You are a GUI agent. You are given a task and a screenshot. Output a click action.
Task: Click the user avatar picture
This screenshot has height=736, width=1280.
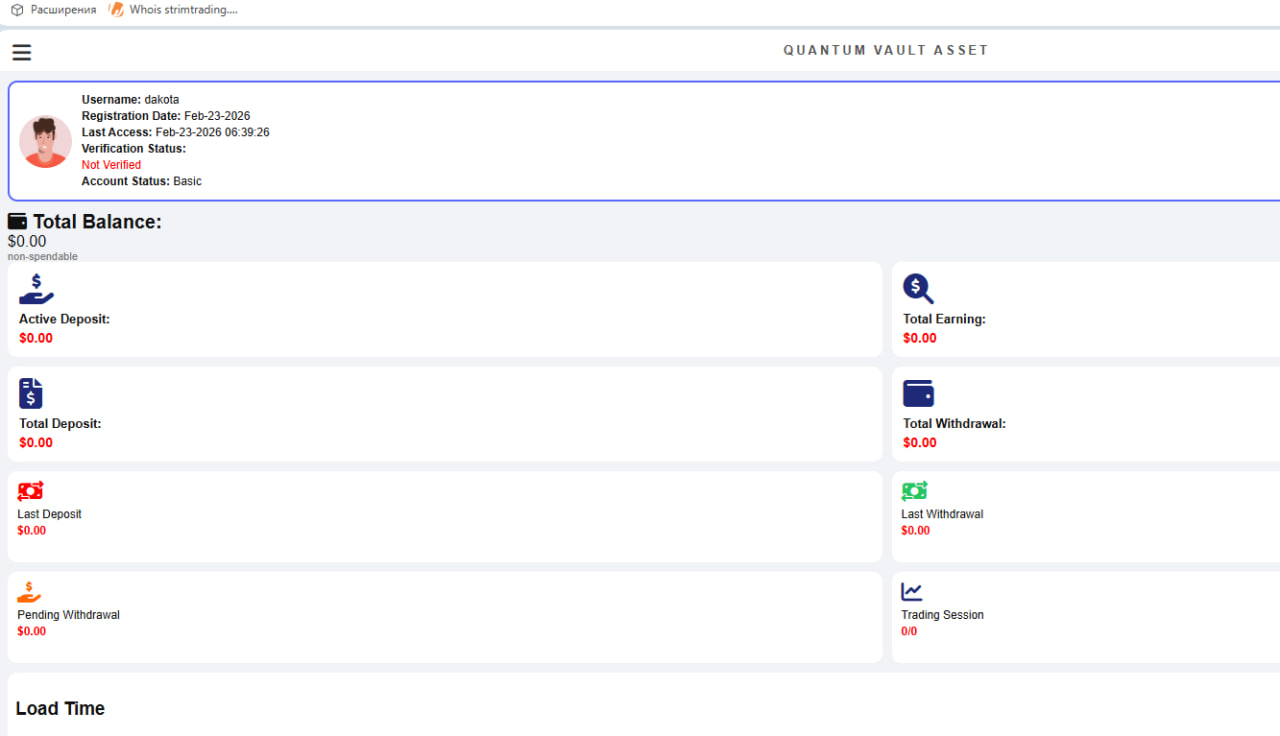click(x=45, y=141)
